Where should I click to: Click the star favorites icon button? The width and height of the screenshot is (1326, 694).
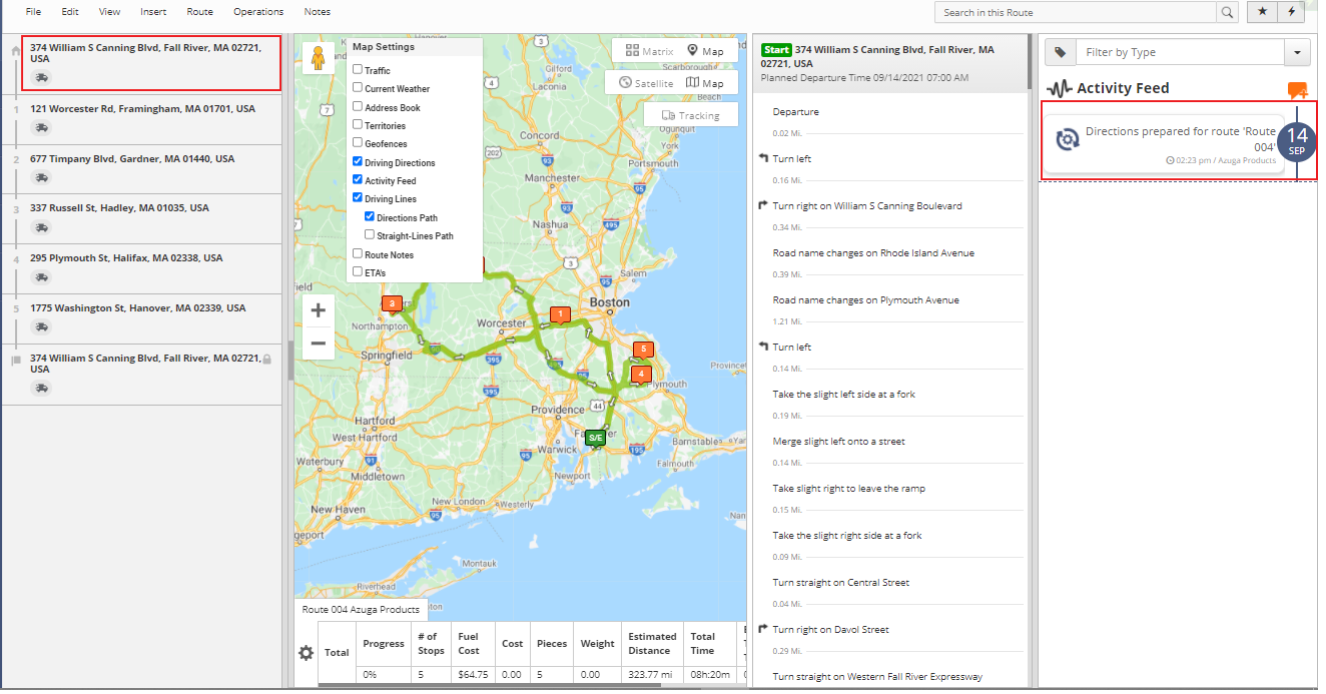click(1262, 12)
